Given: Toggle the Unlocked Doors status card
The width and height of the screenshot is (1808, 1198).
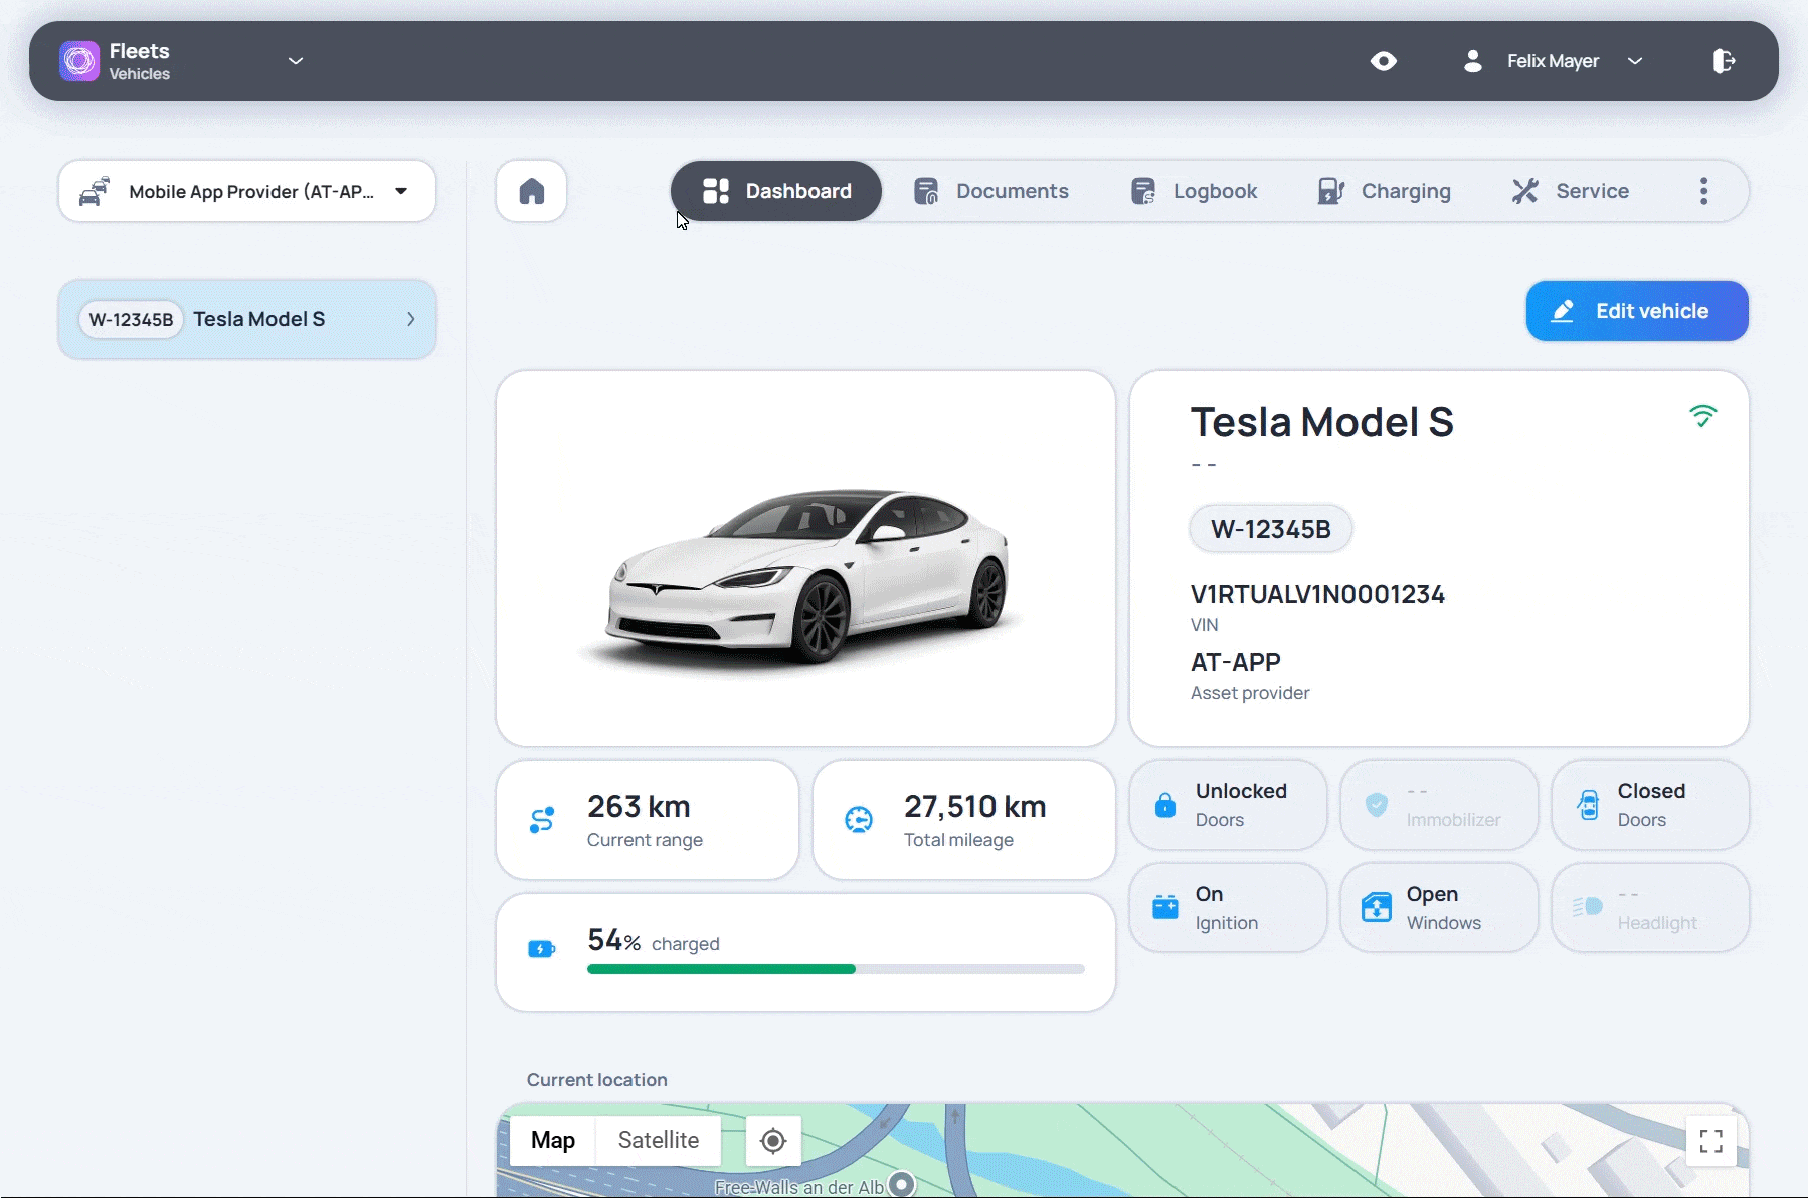Looking at the screenshot, I should pos(1228,805).
